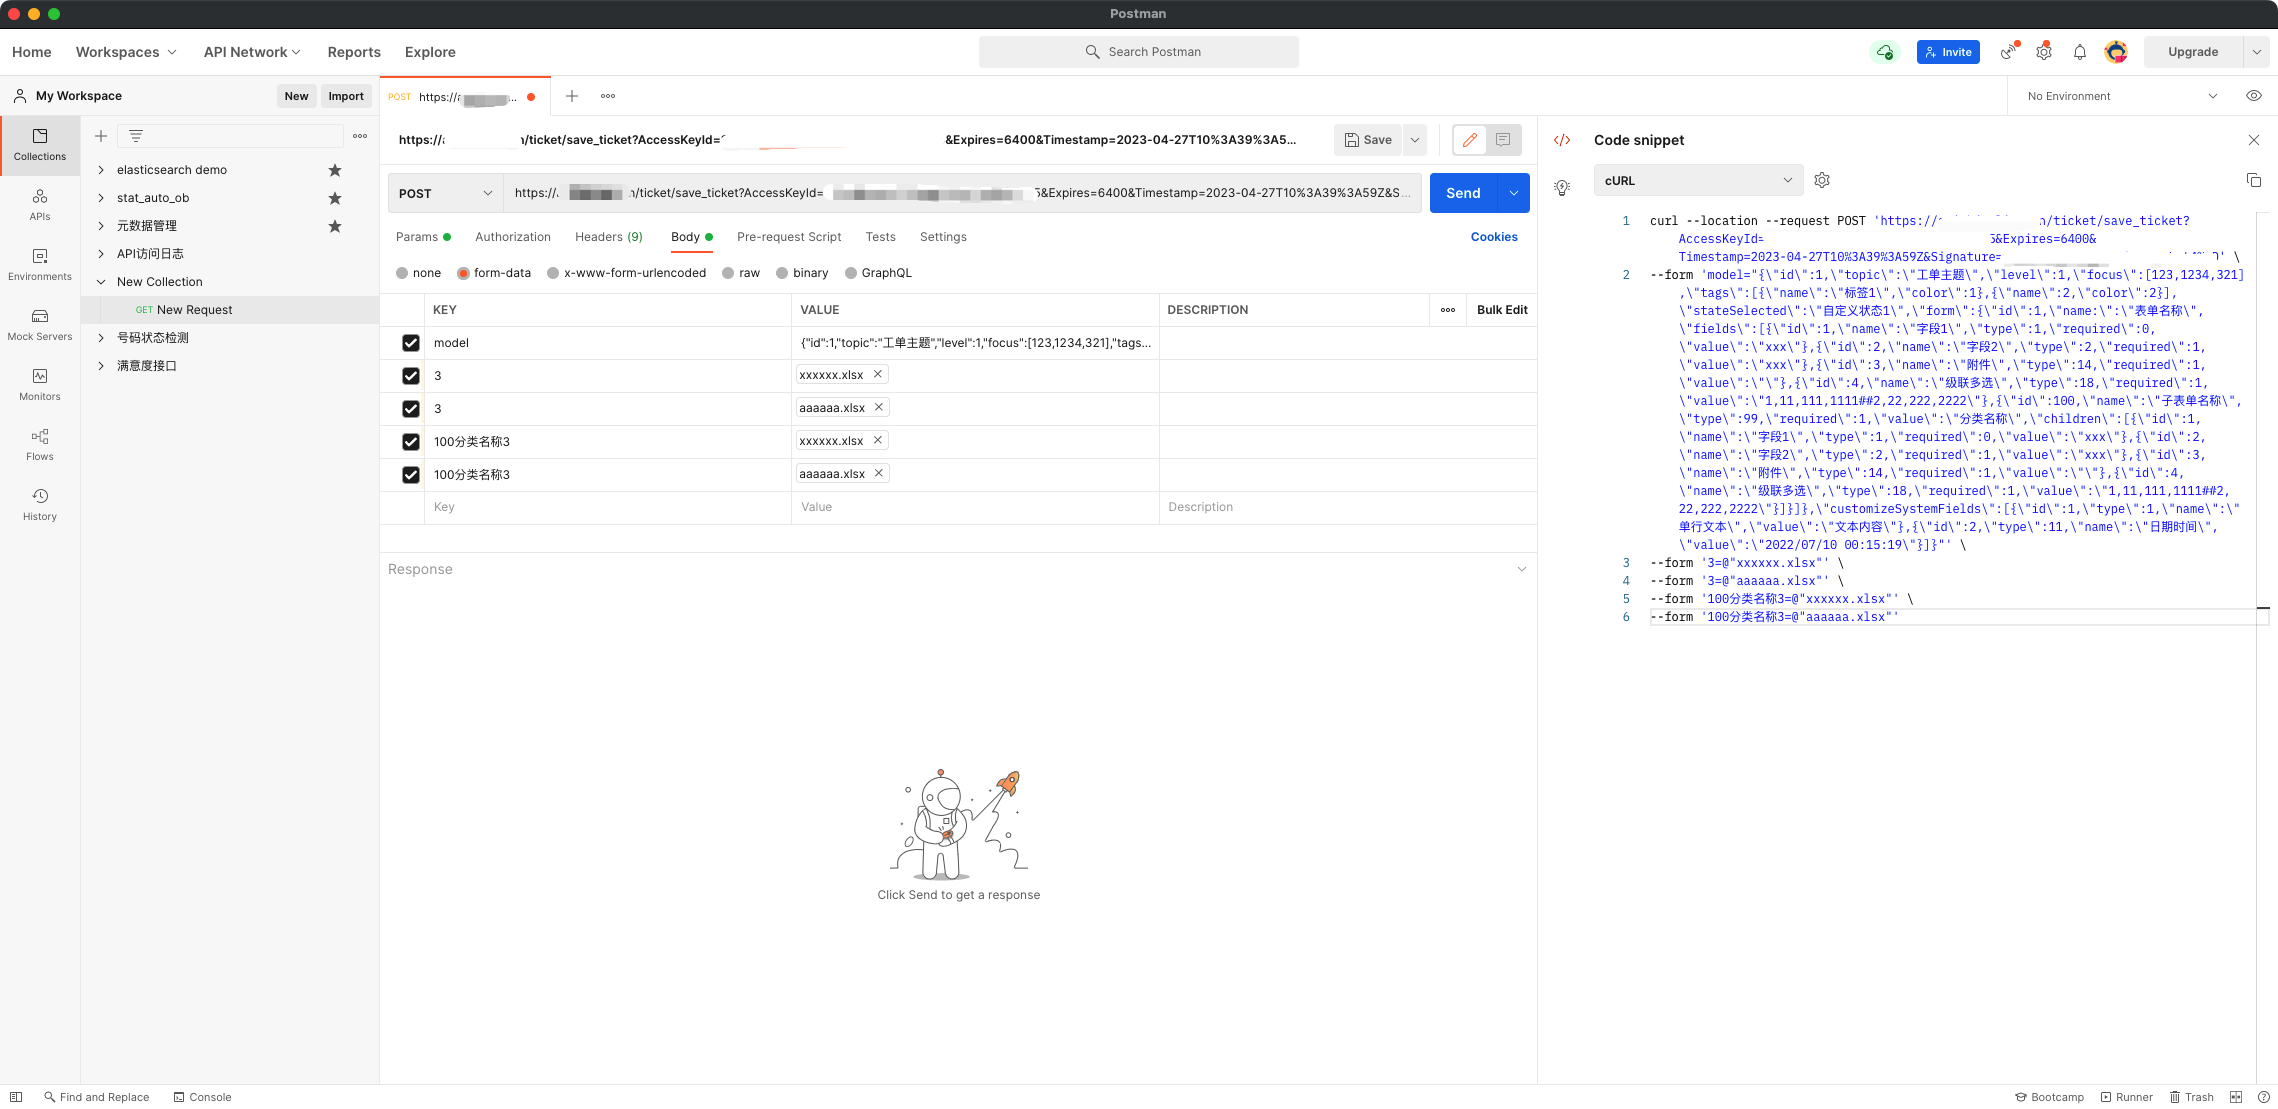Copy the cURL snippet to clipboard
The image size is (2278, 1109).
(2254, 180)
